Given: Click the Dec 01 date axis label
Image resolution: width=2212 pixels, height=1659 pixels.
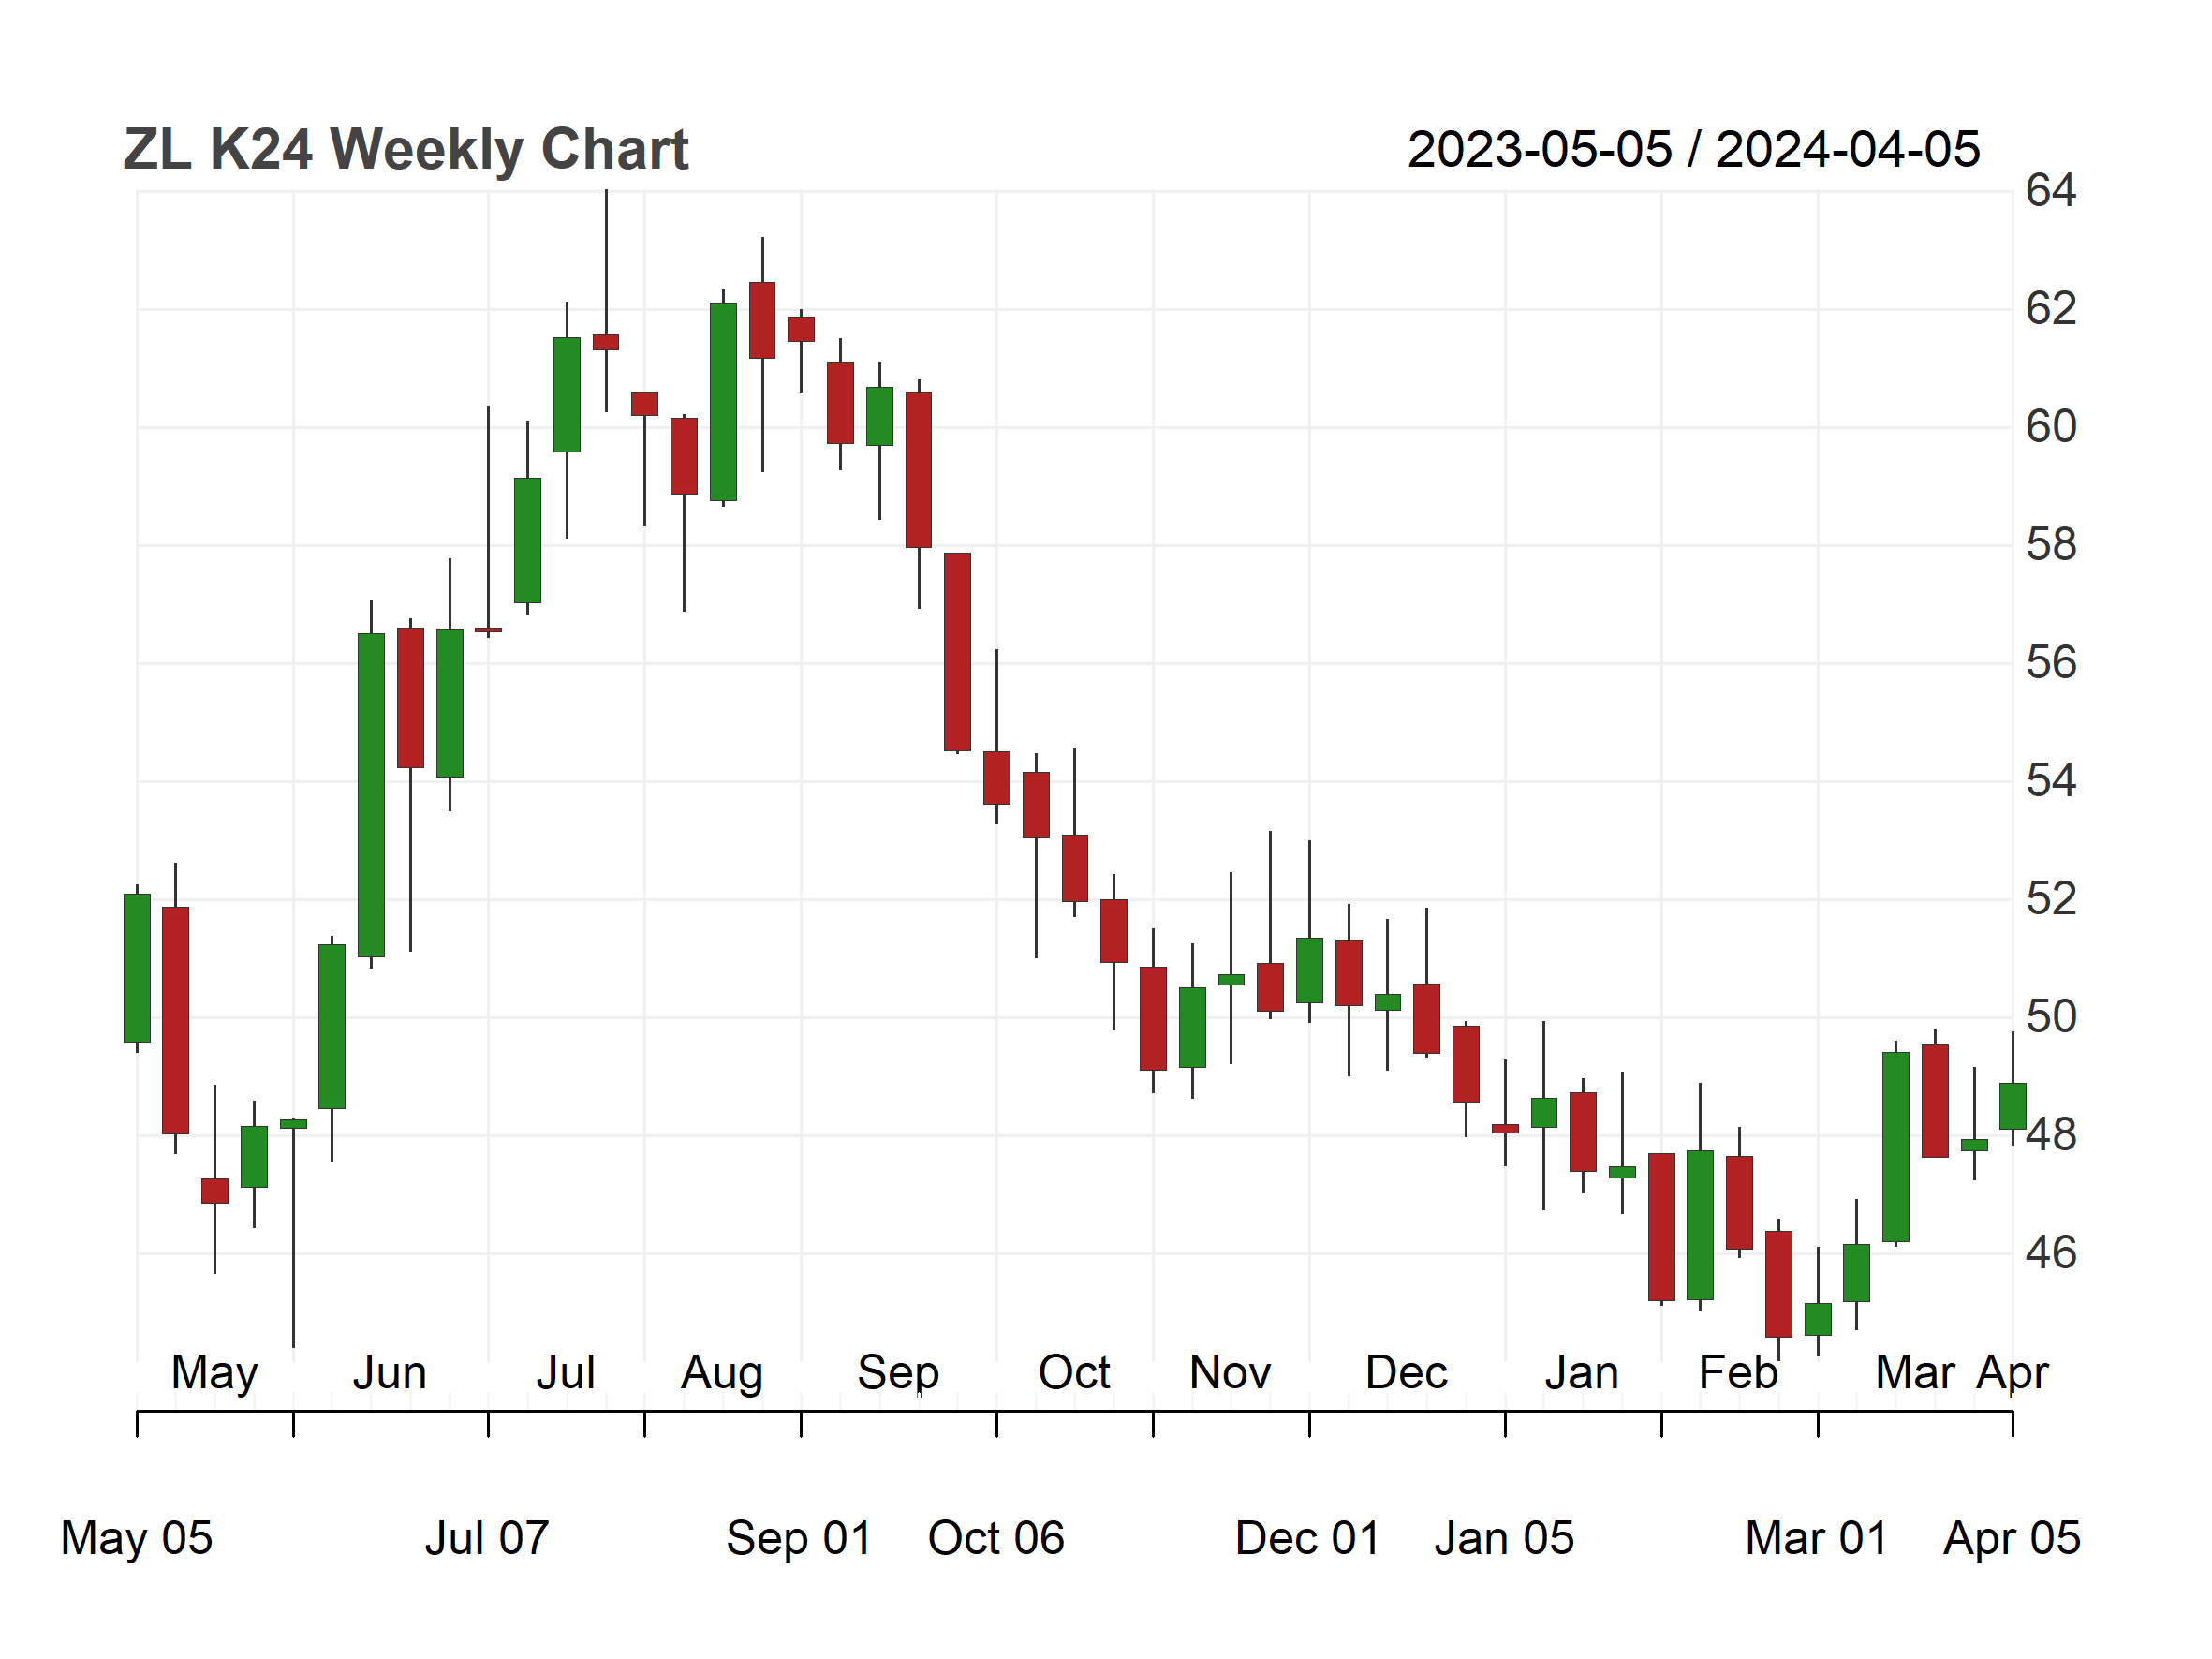Looking at the screenshot, I should 1308,1538.
